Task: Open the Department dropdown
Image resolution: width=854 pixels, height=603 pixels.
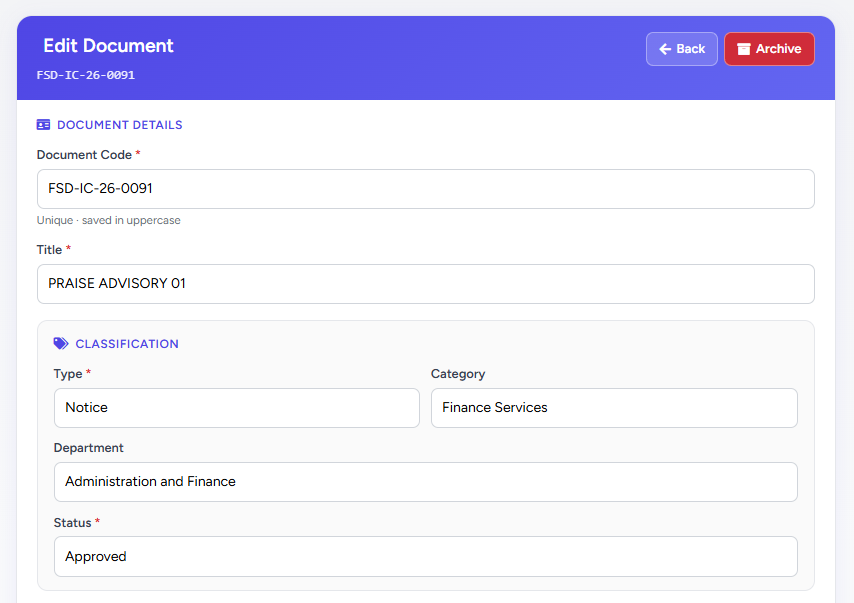Action: (425, 482)
